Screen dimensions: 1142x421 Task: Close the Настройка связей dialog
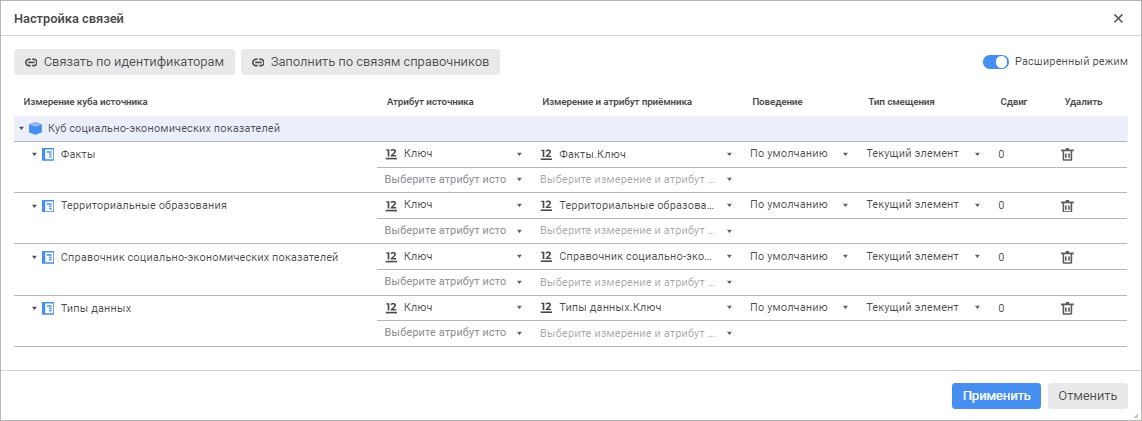(1118, 18)
